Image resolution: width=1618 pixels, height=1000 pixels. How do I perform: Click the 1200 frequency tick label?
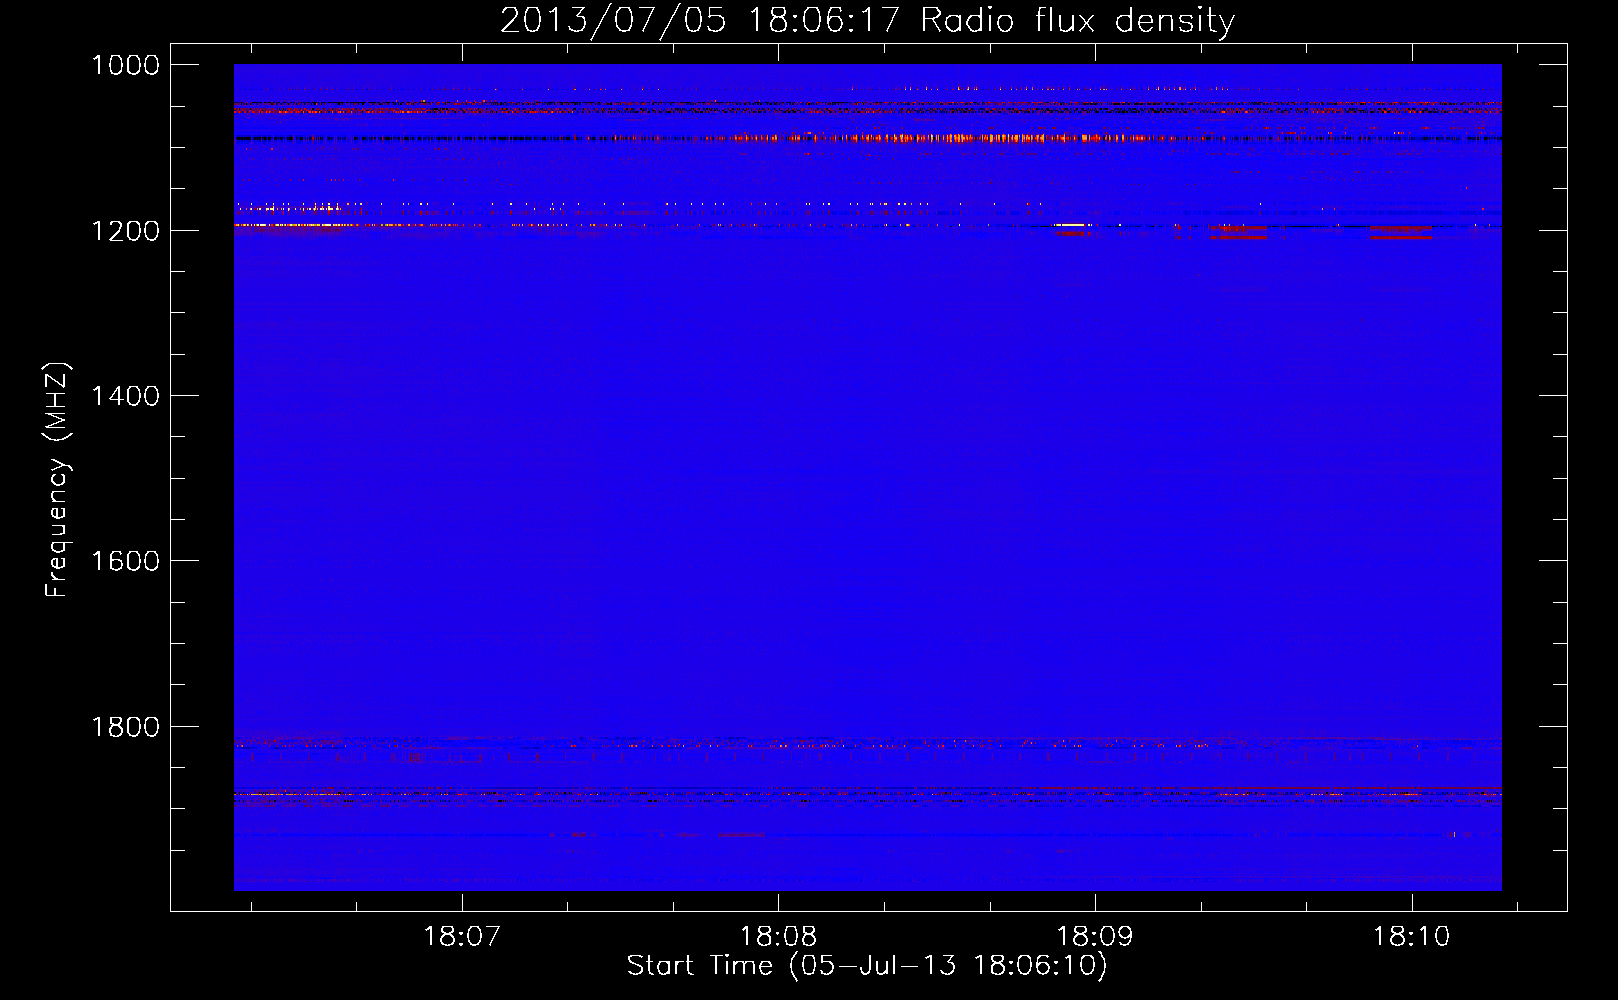(x=125, y=231)
